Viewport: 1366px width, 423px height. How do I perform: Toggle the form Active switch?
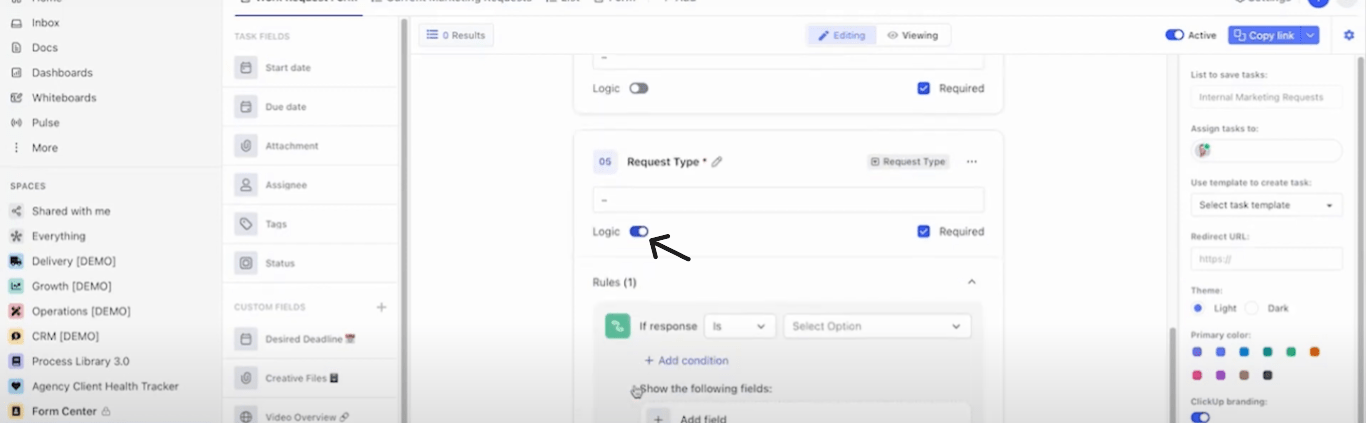point(1175,35)
